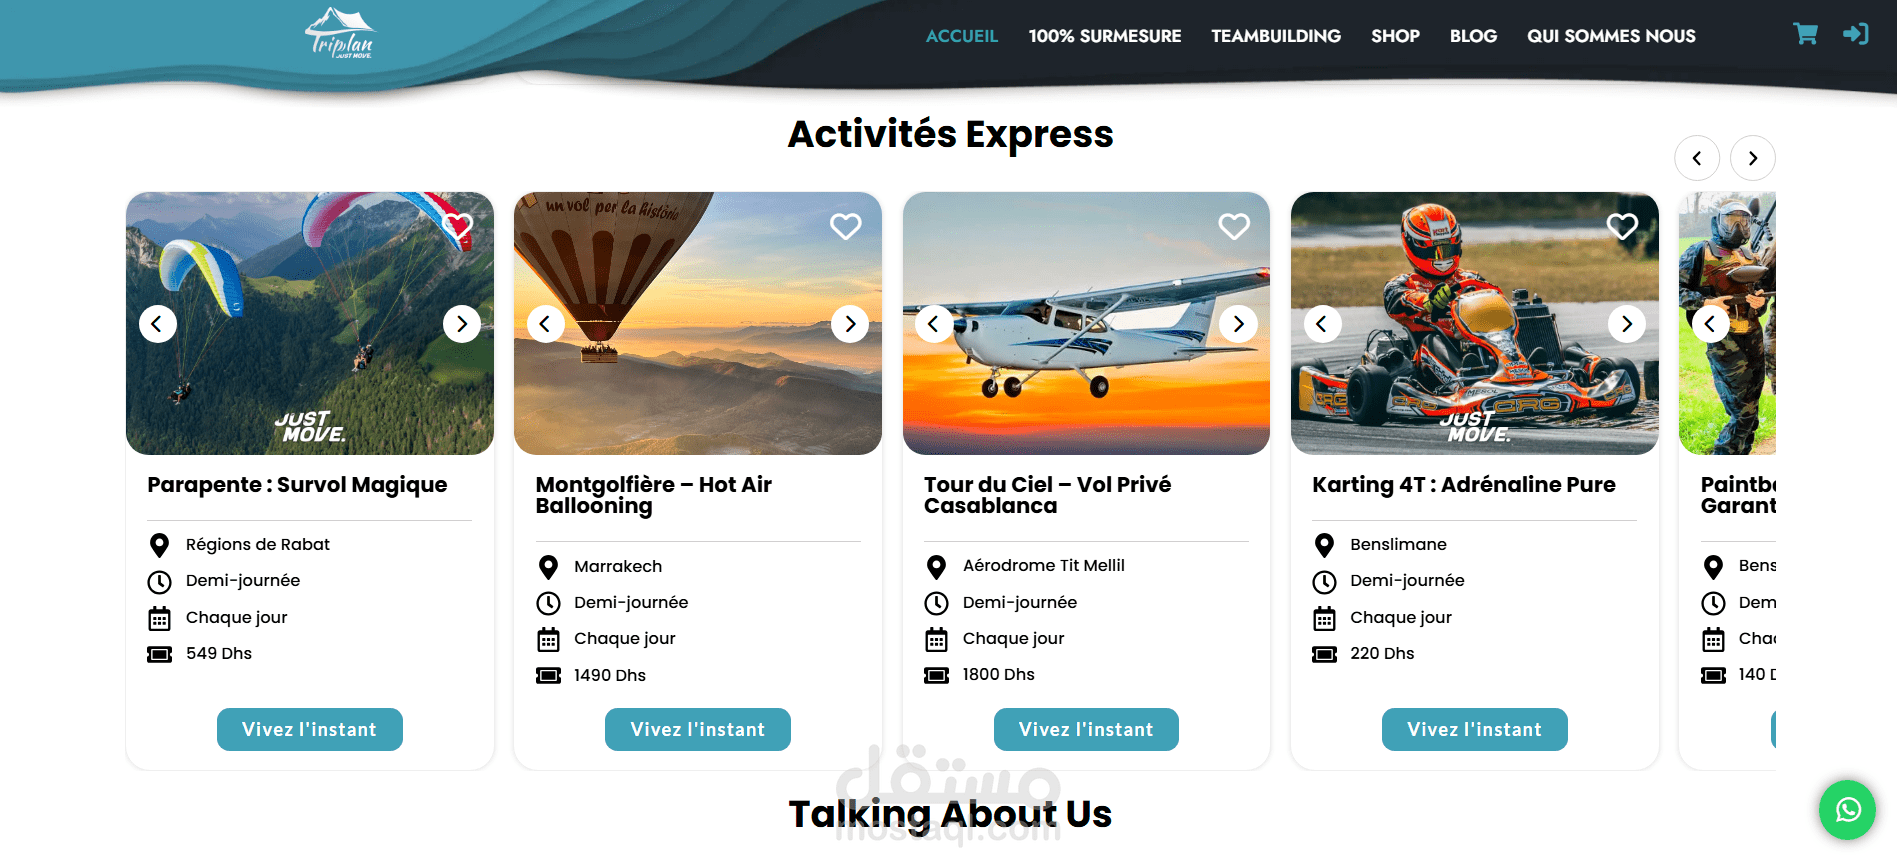Viewport: 1897px width, 865px height.
Task: Click Vivez l'instant for Parapente
Action: pos(310,729)
